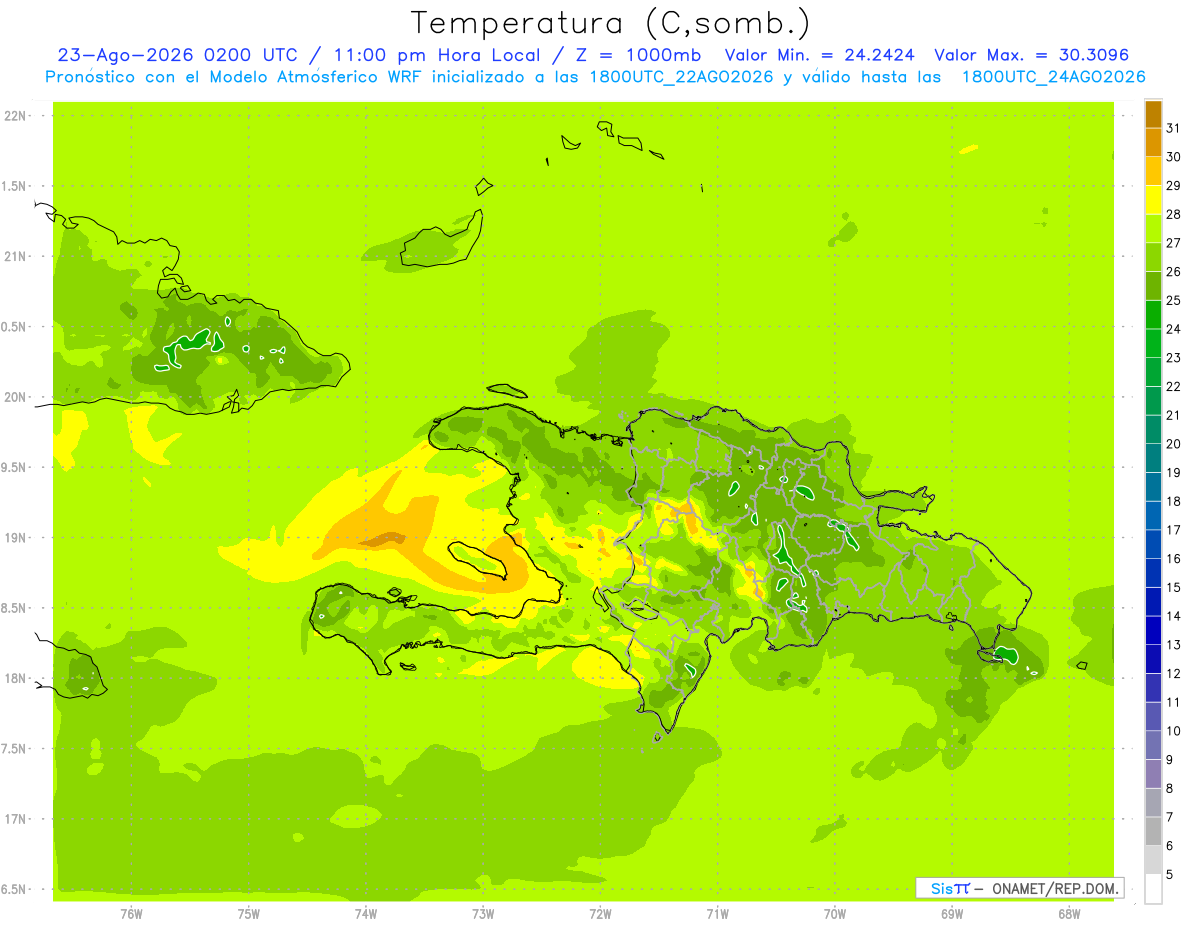
Task: Click the orange legend swatch between 30 and 31
Action: pos(1153,142)
